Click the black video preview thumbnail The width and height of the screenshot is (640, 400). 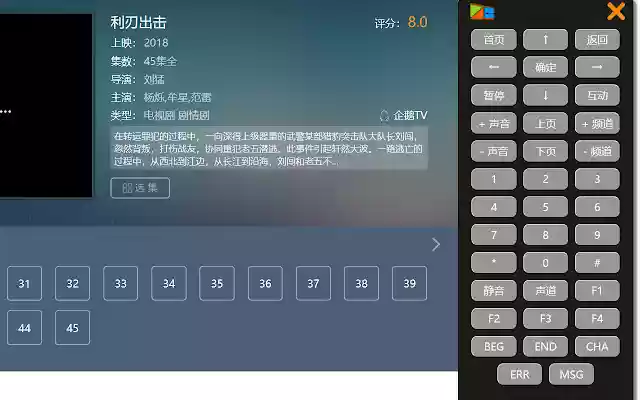pos(46,105)
